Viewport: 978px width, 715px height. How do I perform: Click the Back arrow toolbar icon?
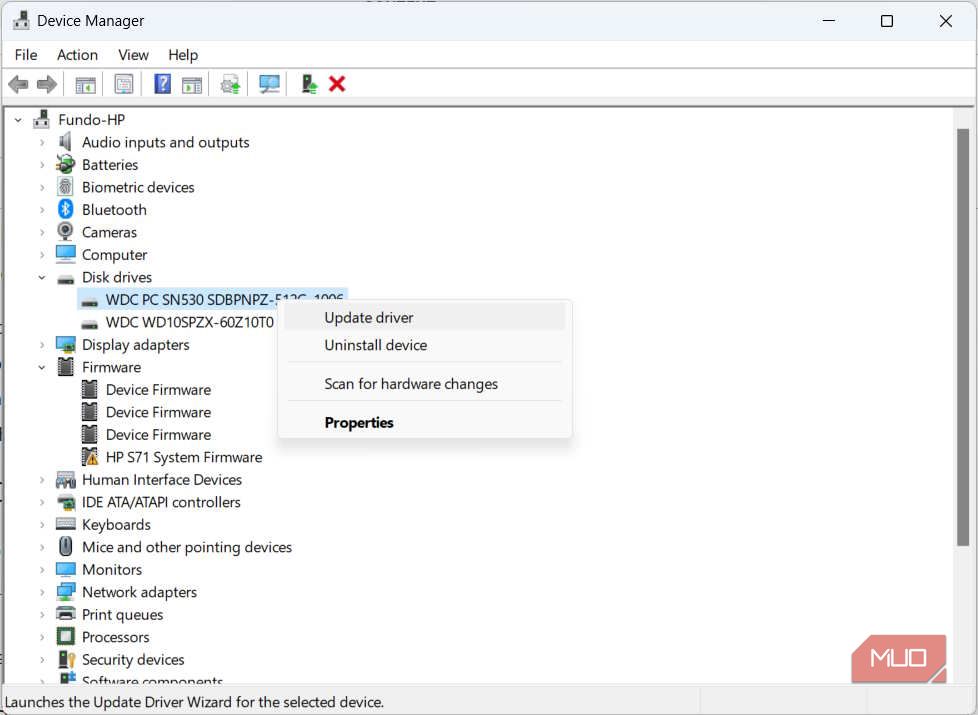pos(18,84)
